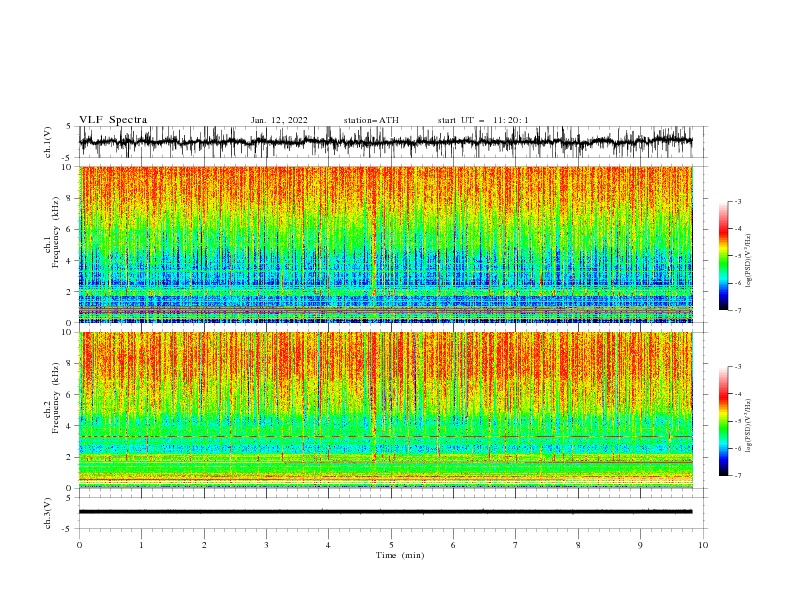Click the ch.1 voltage waveform trace
The image size is (792, 612).
tap(385, 142)
